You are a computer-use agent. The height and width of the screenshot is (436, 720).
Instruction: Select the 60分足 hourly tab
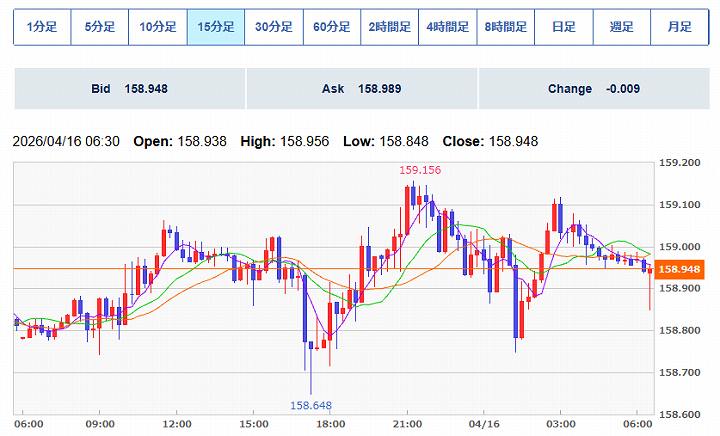point(332,27)
